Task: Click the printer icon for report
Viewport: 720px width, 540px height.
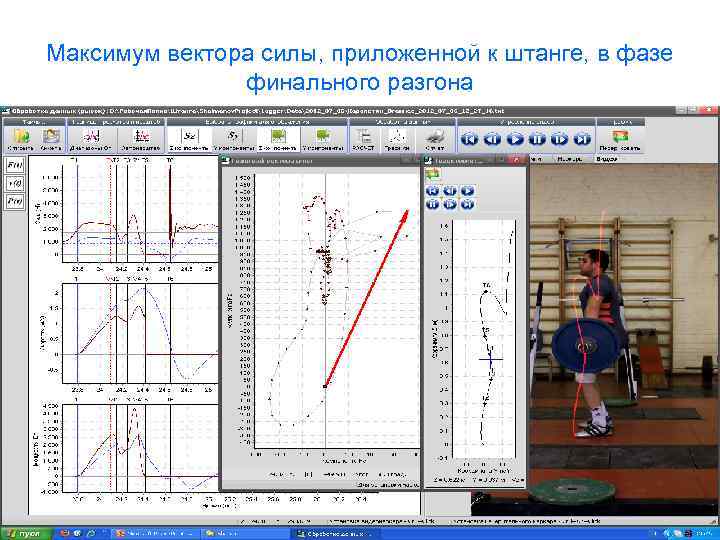Action: click(x=434, y=136)
